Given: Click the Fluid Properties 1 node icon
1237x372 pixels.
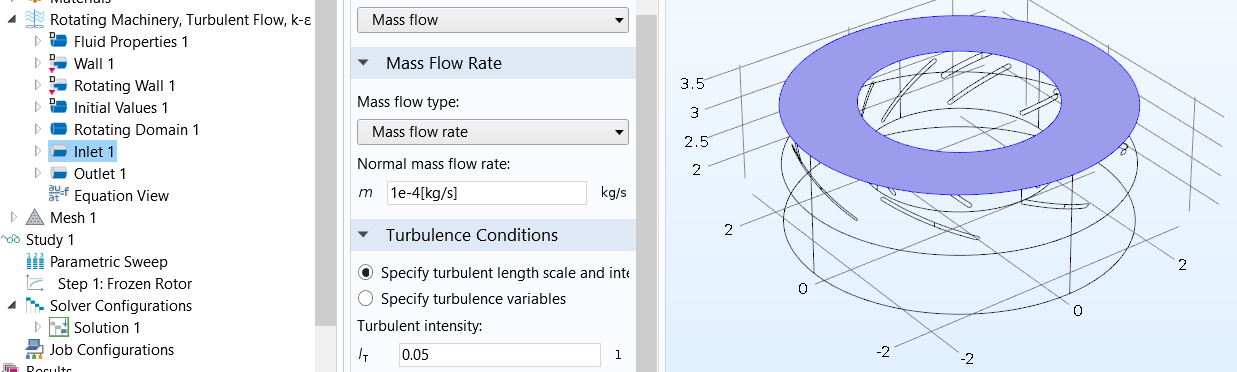Looking at the screenshot, I should [58, 42].
